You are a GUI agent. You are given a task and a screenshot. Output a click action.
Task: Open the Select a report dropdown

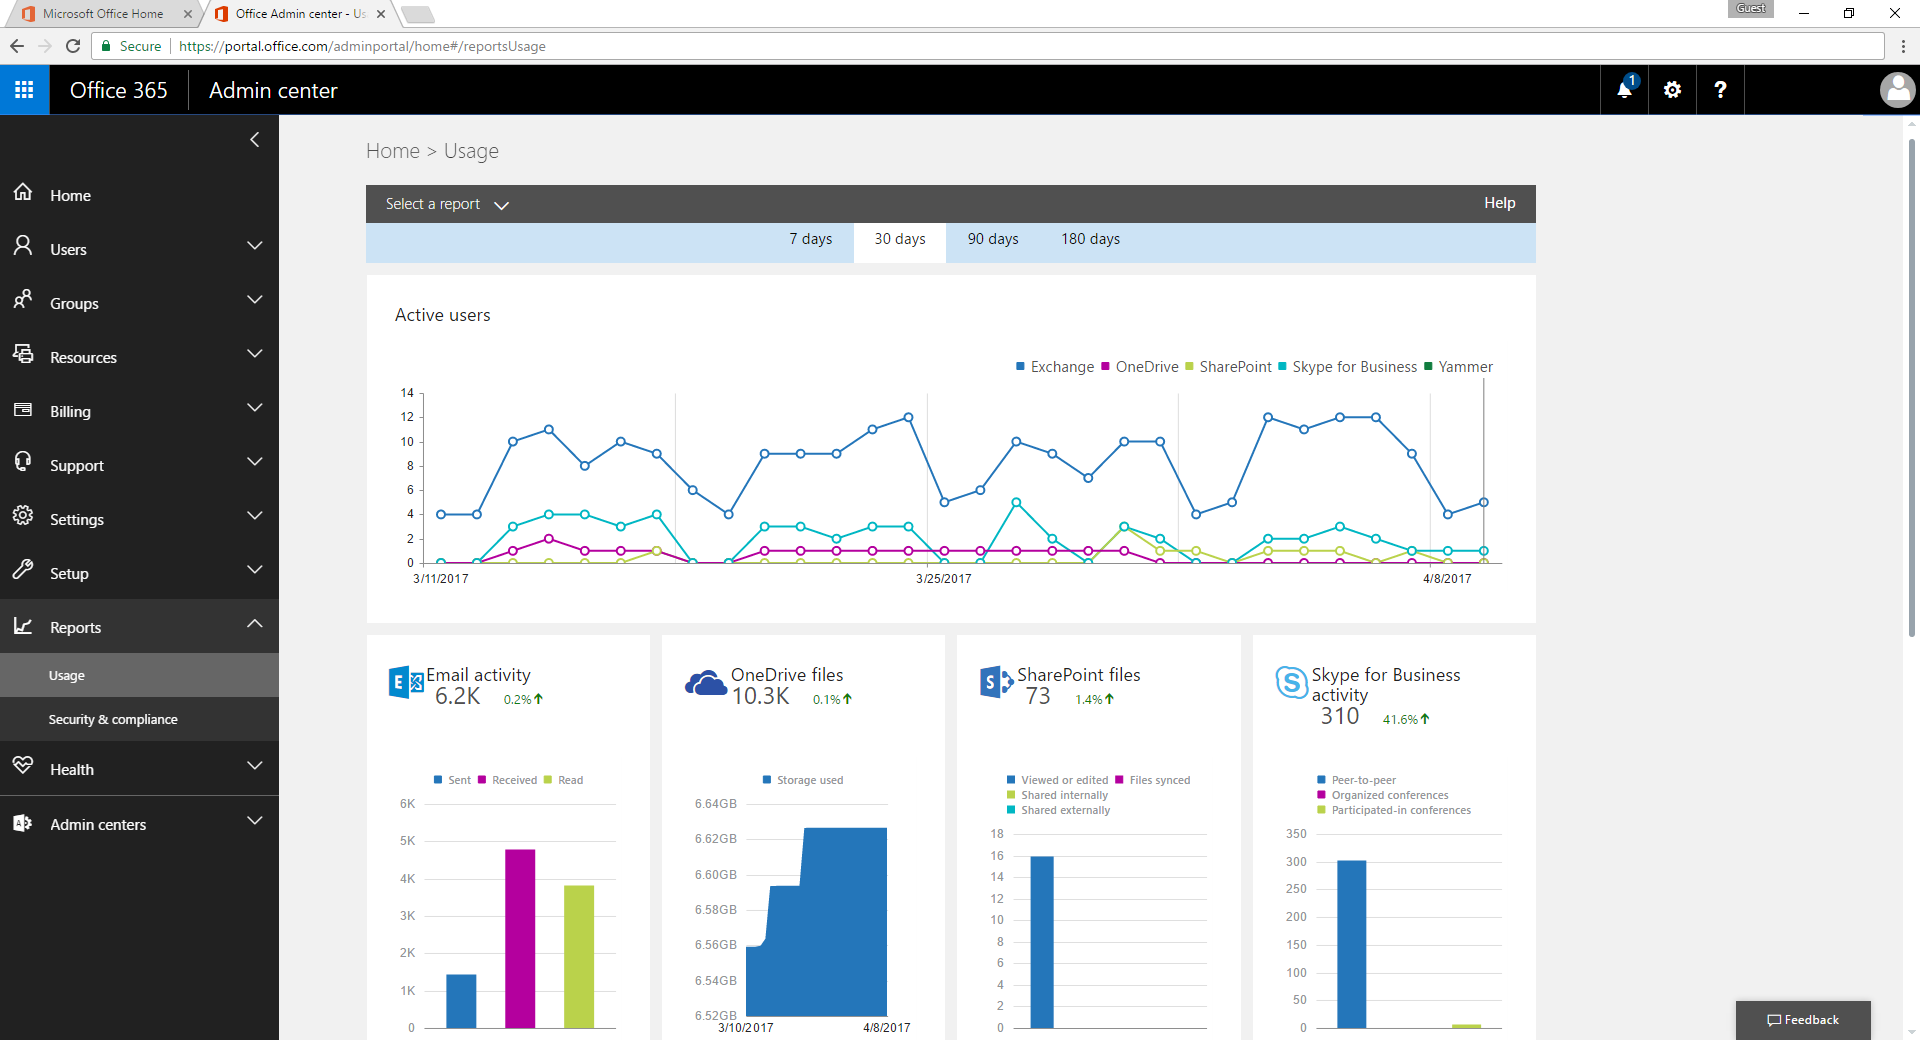[x=447, y=204]
